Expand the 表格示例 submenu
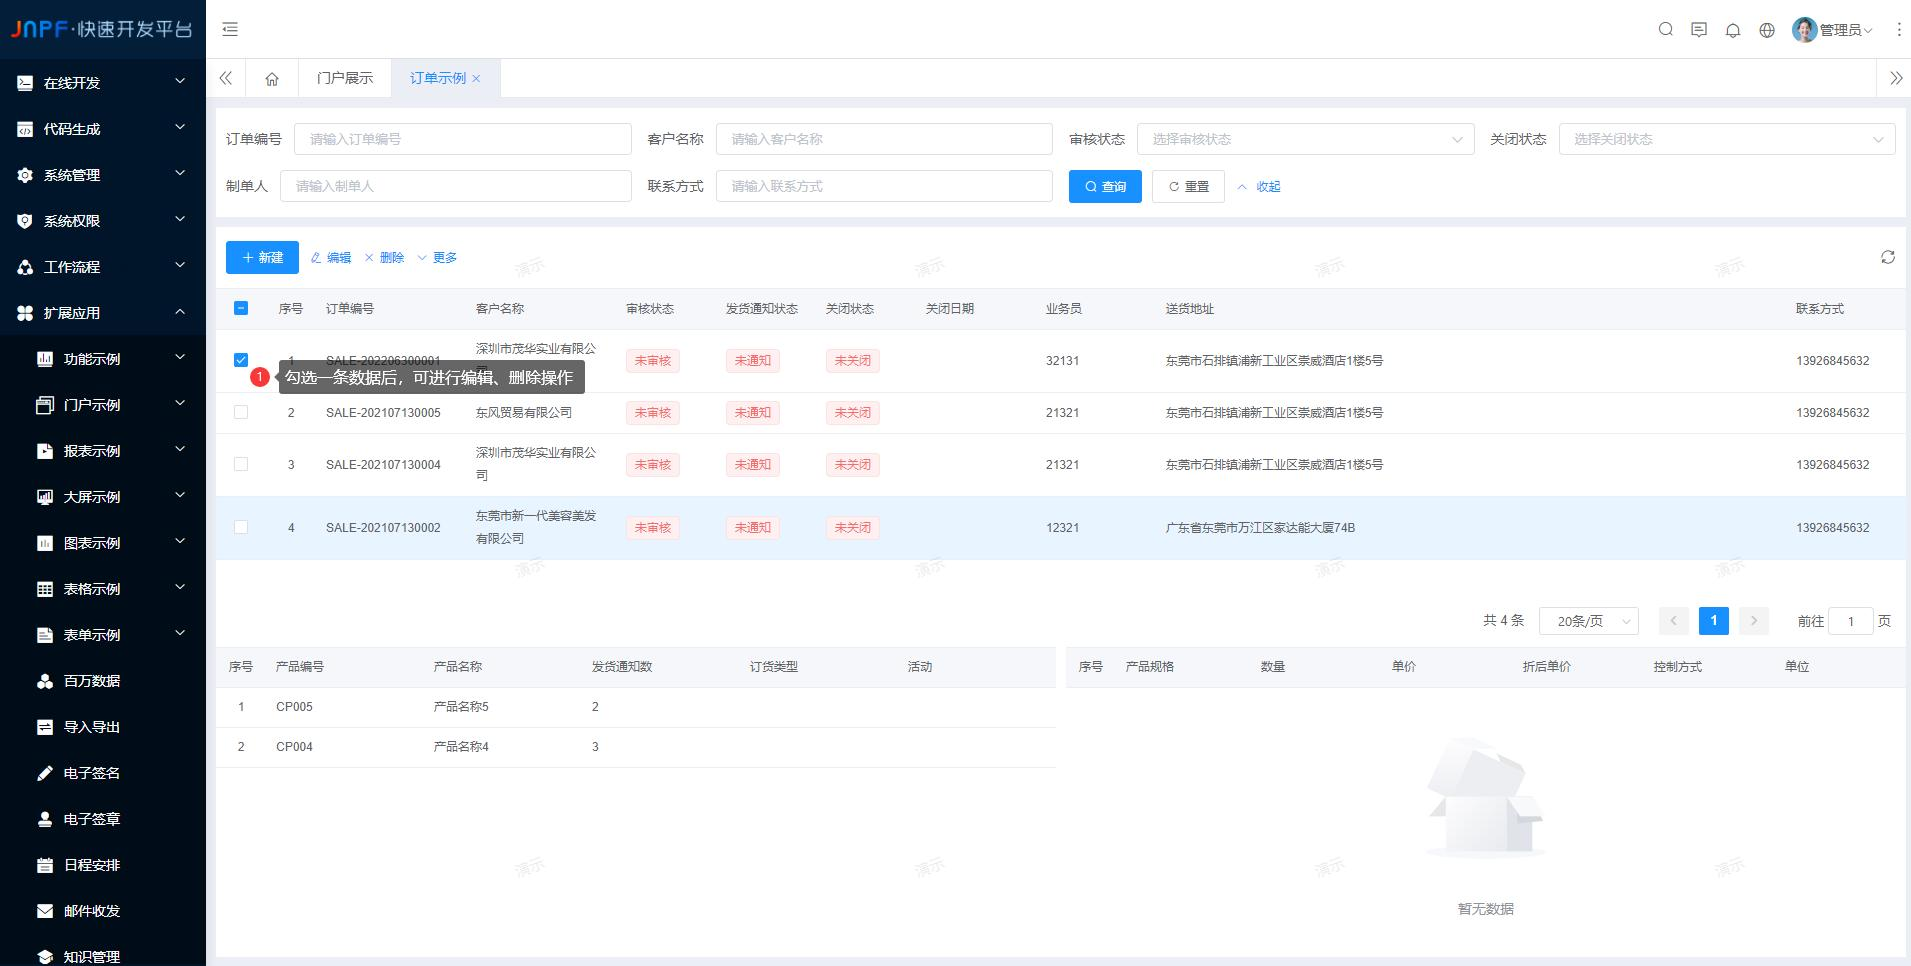The width and height of the screenshot is (1911, 966). (x=103, y=589)
